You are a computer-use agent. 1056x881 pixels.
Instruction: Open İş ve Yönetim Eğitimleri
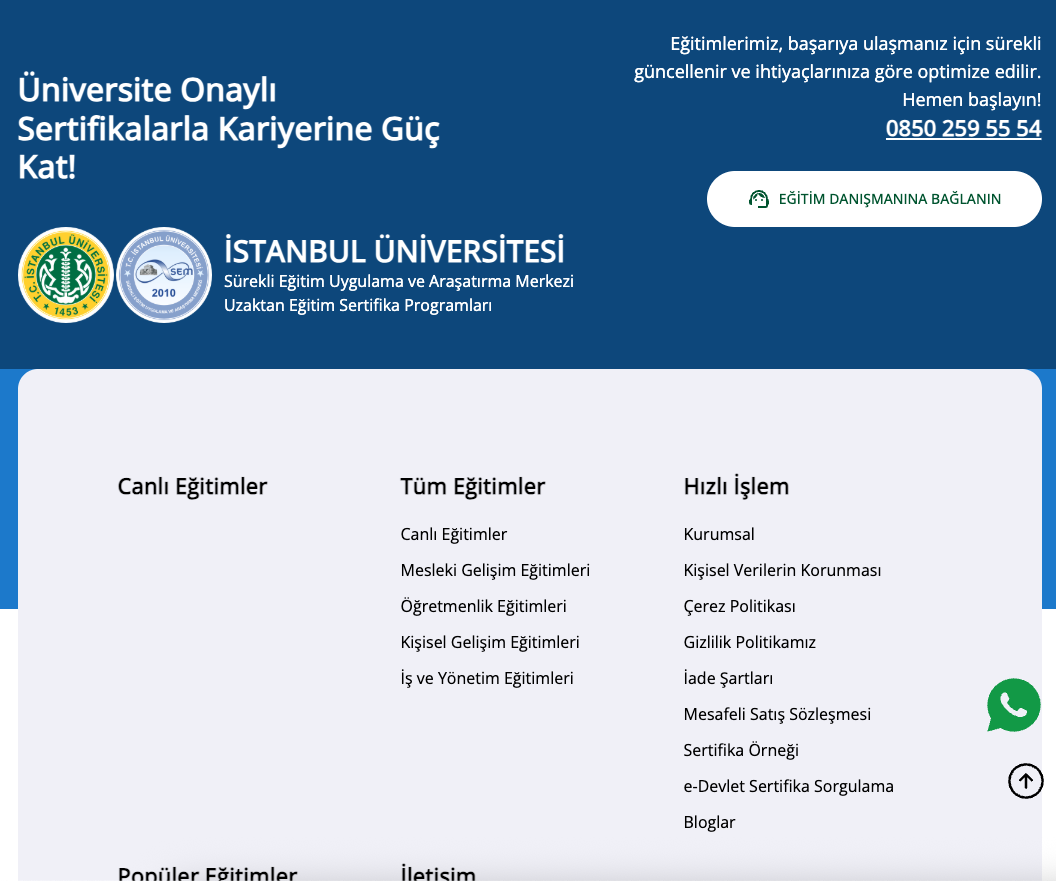(487, 678)
